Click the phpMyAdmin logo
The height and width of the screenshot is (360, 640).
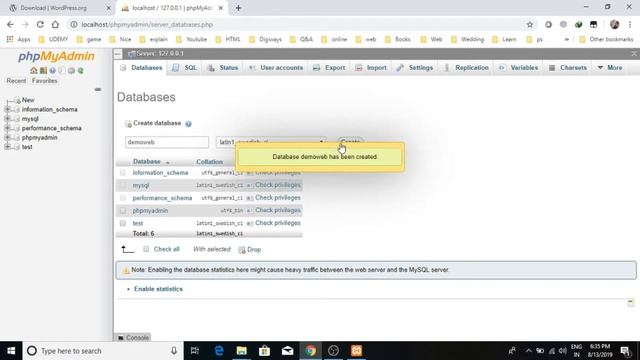56,56
